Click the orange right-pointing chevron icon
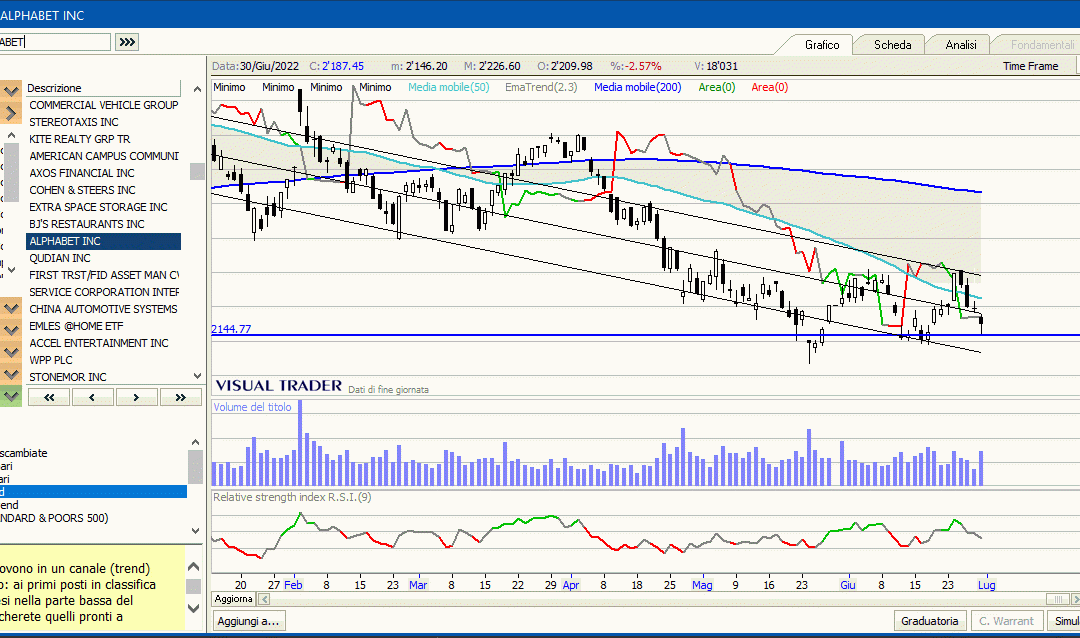The image size is (1080, 638). (10, 112)
